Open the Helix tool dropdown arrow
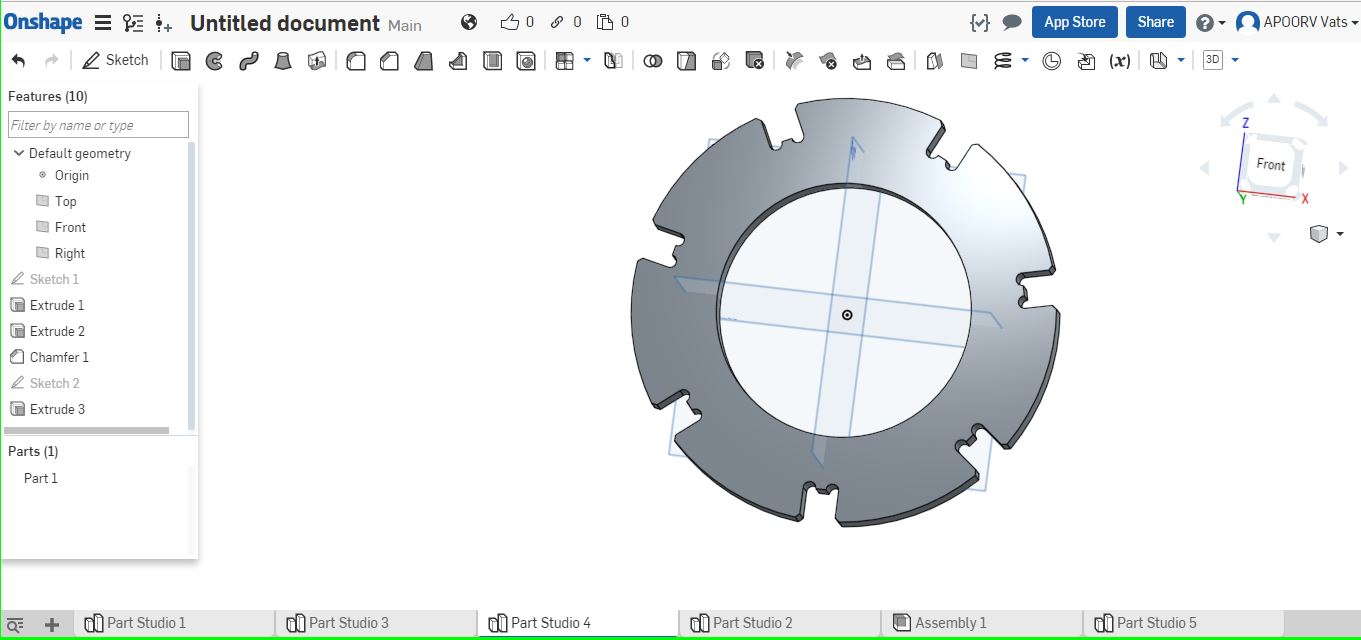Image resolution: width=1361 pixels, height=640 pixels. (1025, 60)
